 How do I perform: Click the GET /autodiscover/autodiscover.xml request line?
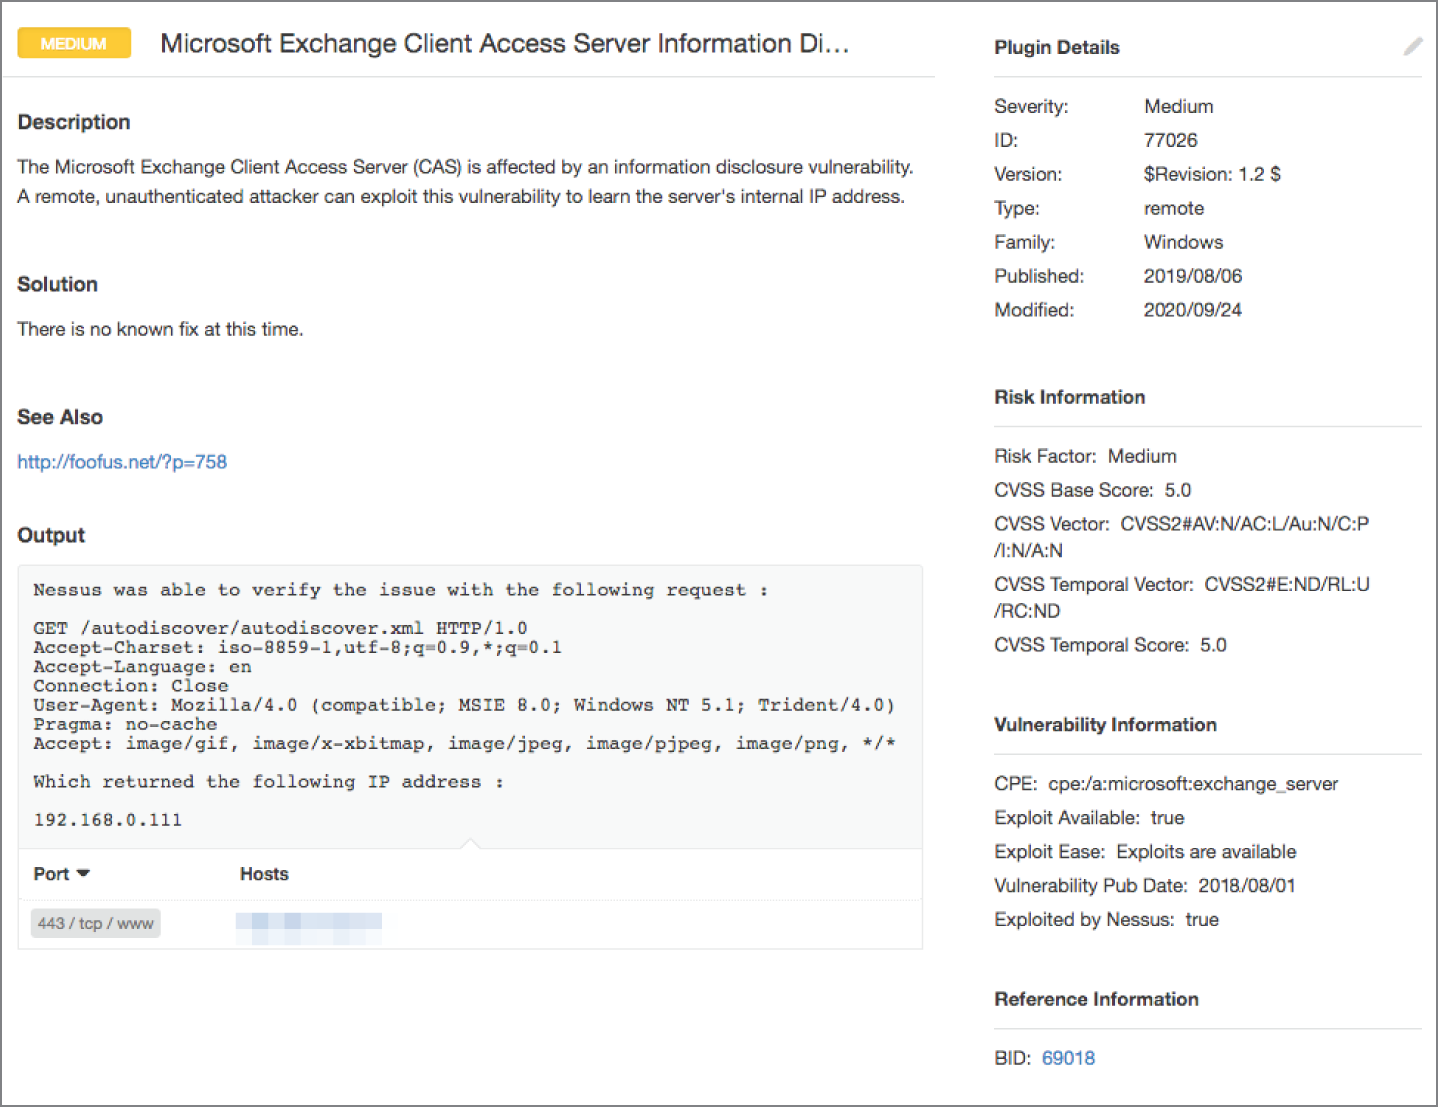tap(280, 628)
